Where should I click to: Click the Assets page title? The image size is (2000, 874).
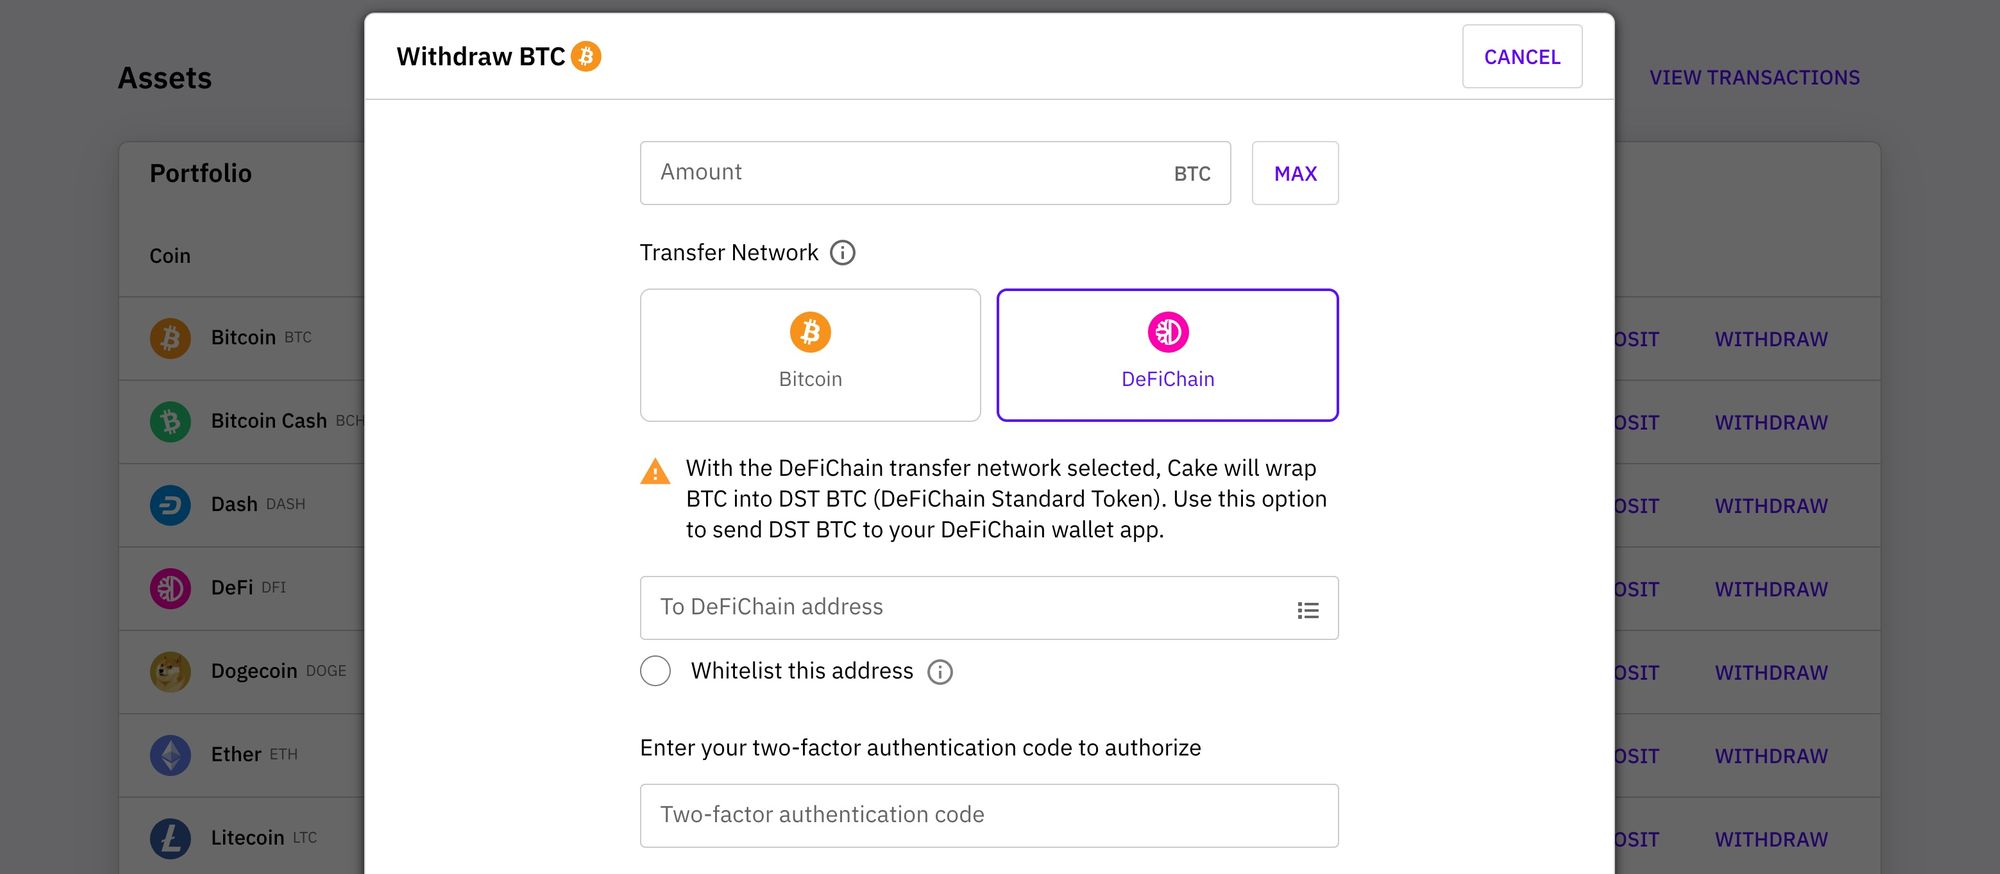165,78
